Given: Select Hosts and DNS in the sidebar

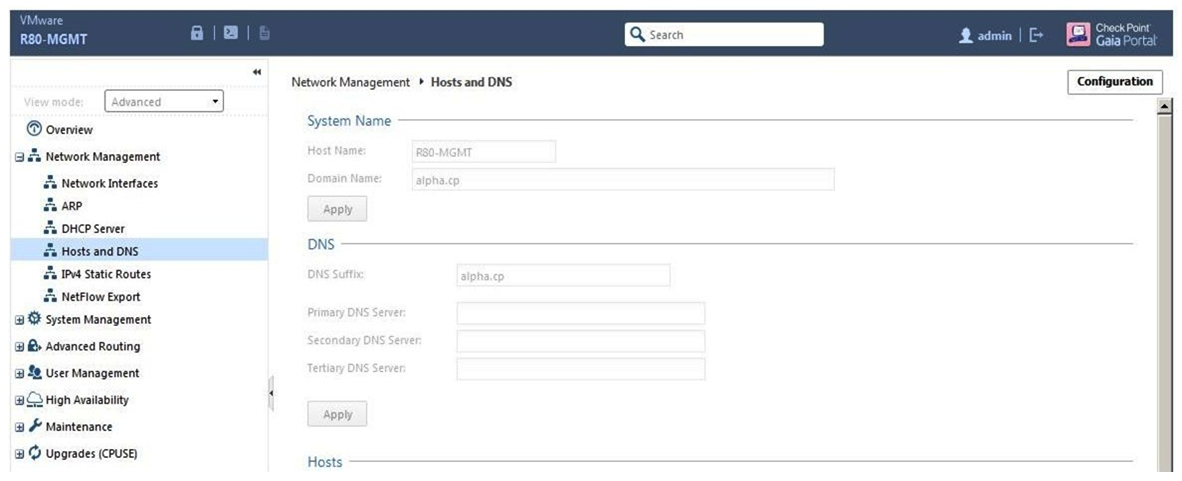Looking at the screenshot, I should click(x=100, y=251).
